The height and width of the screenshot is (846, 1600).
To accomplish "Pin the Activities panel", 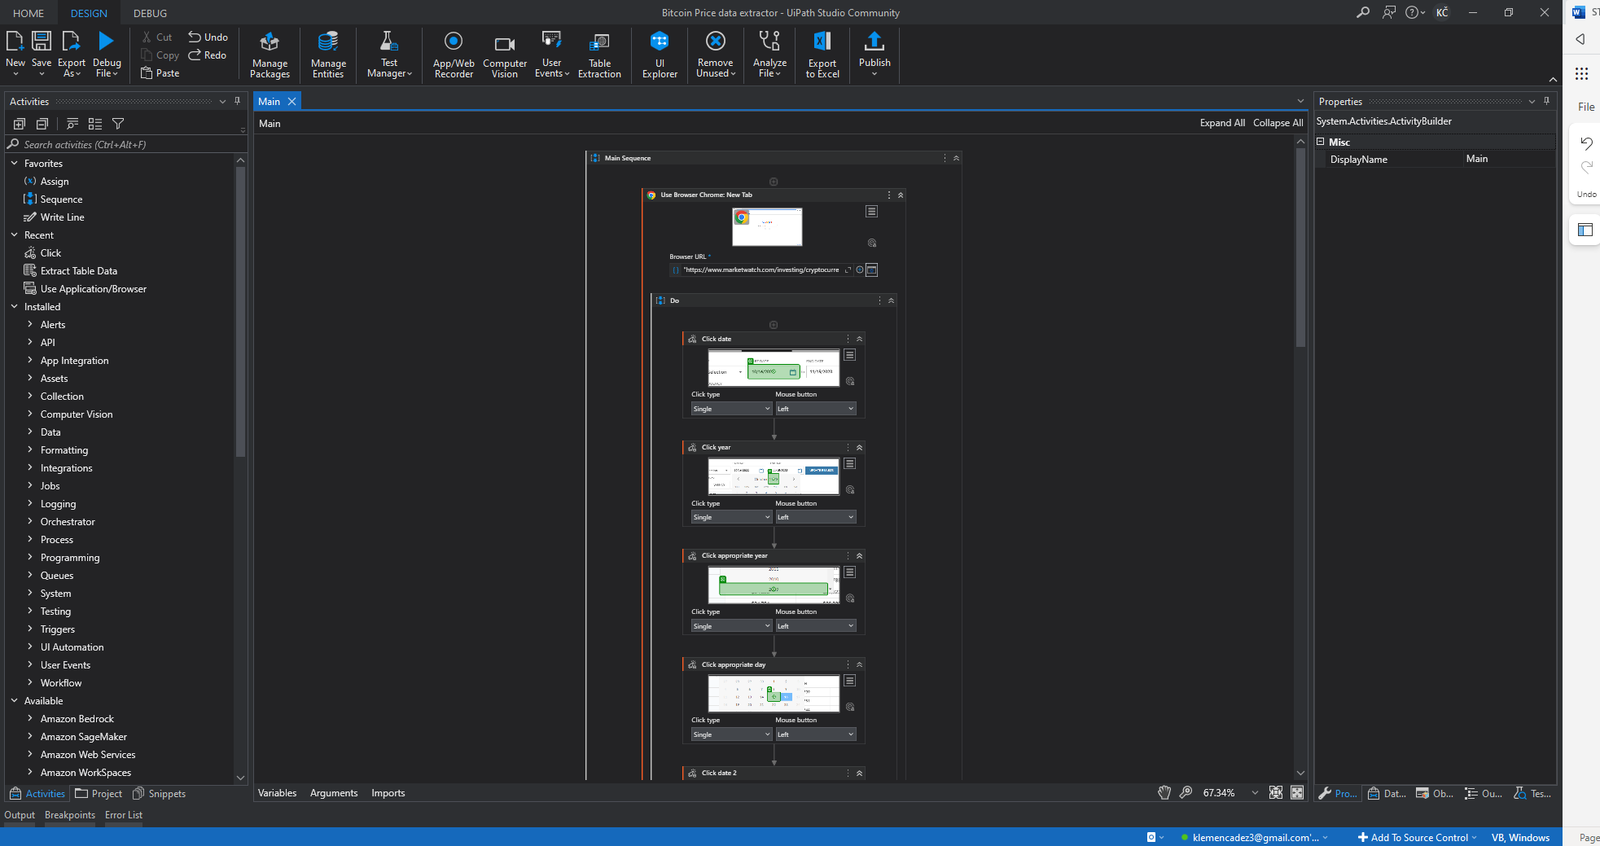I will click(237, 101).
